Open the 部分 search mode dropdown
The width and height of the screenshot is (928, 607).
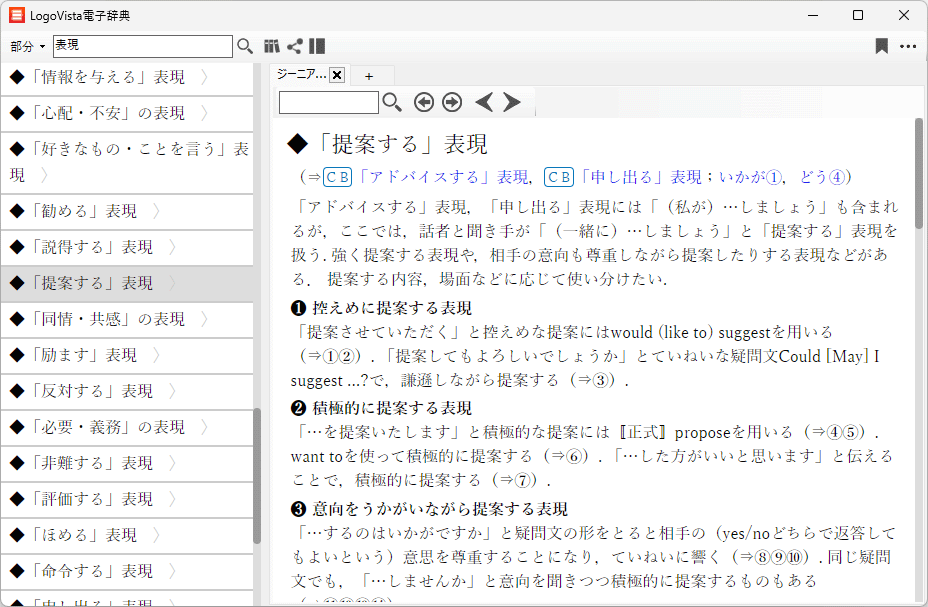(28, 47)
